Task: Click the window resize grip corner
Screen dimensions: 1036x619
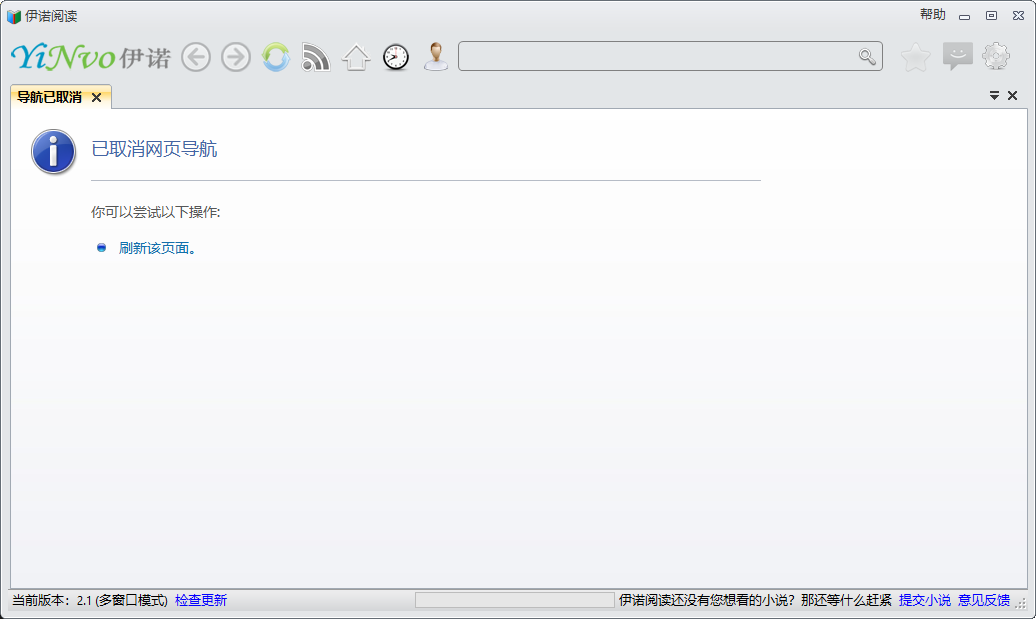Action: point(1021,603)
